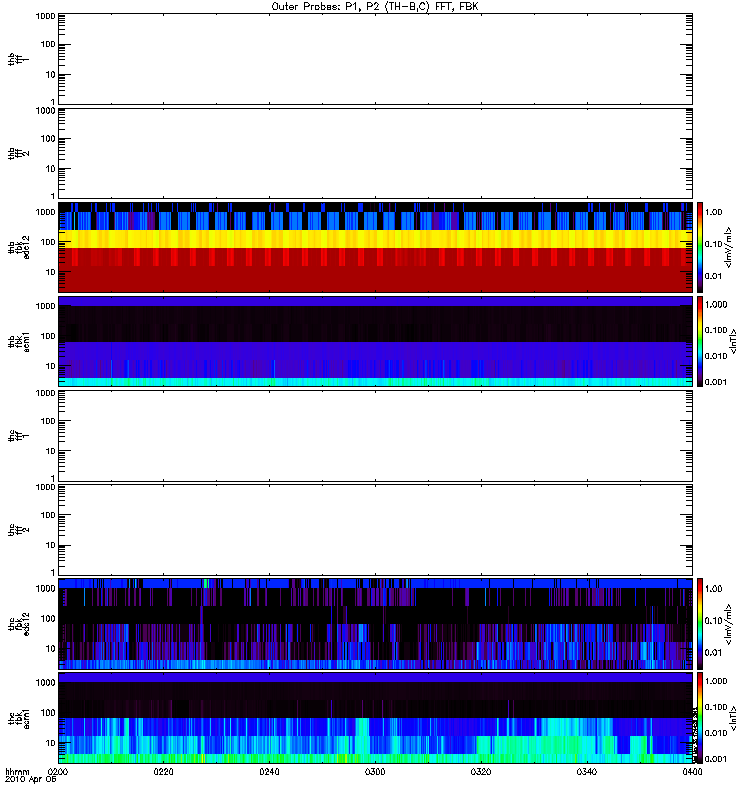Click the empty thb fff 2 plot panel
Viewport: 750px width, 800px height.
pos(376,153)
